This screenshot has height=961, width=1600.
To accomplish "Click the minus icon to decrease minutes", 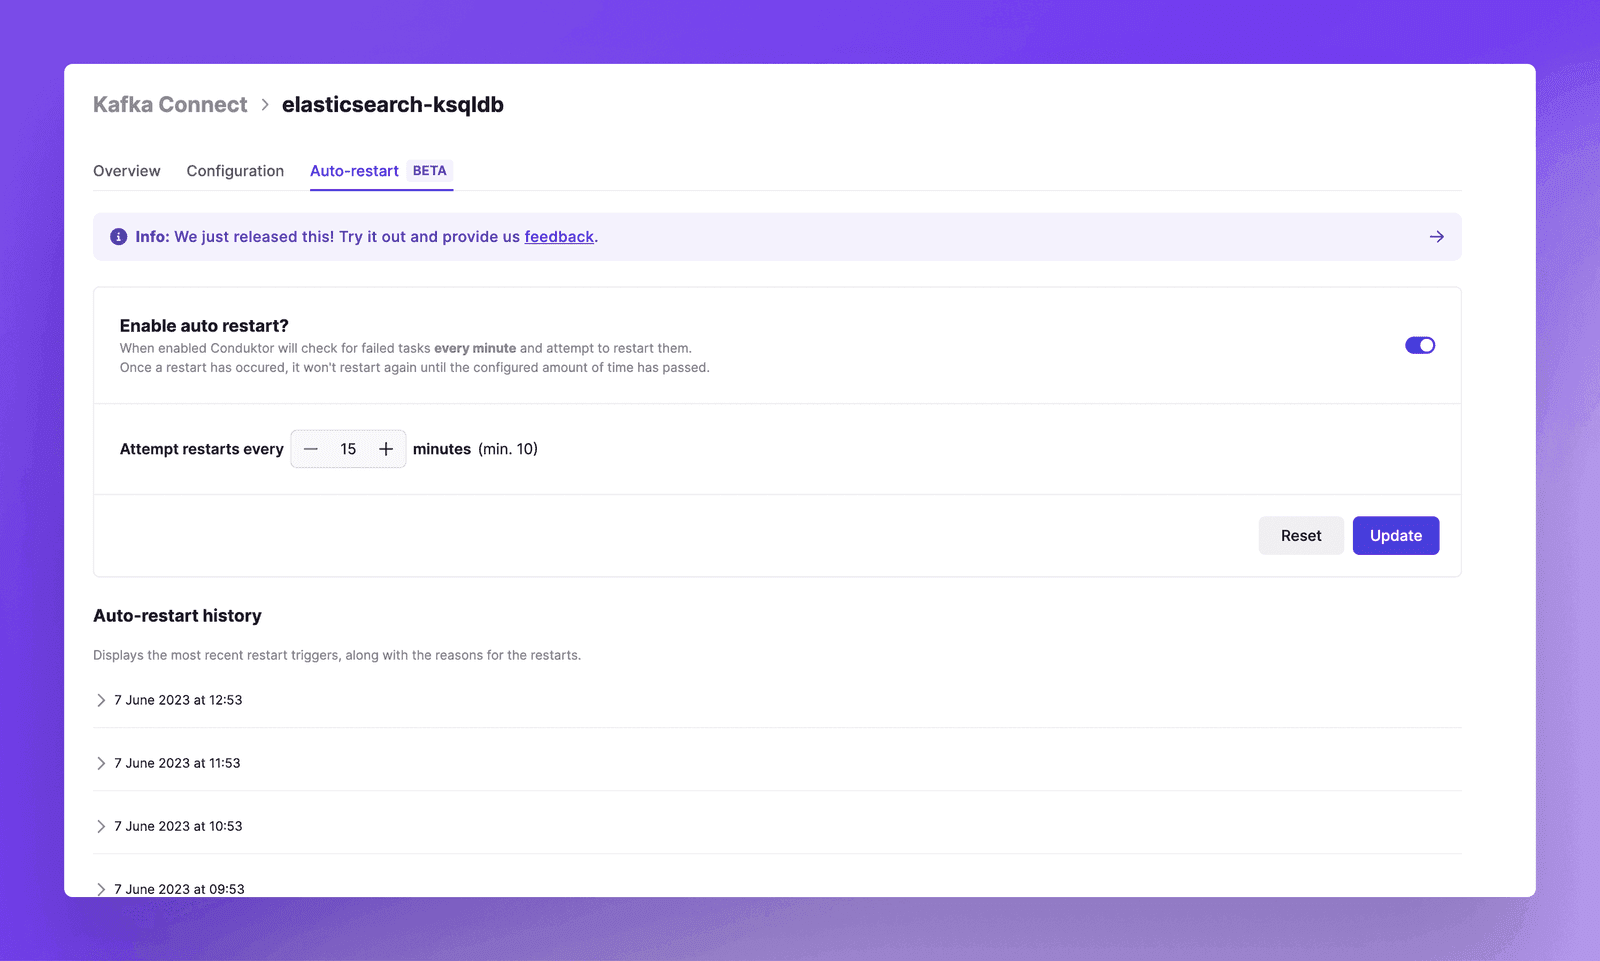I will [x=311, y=449].
